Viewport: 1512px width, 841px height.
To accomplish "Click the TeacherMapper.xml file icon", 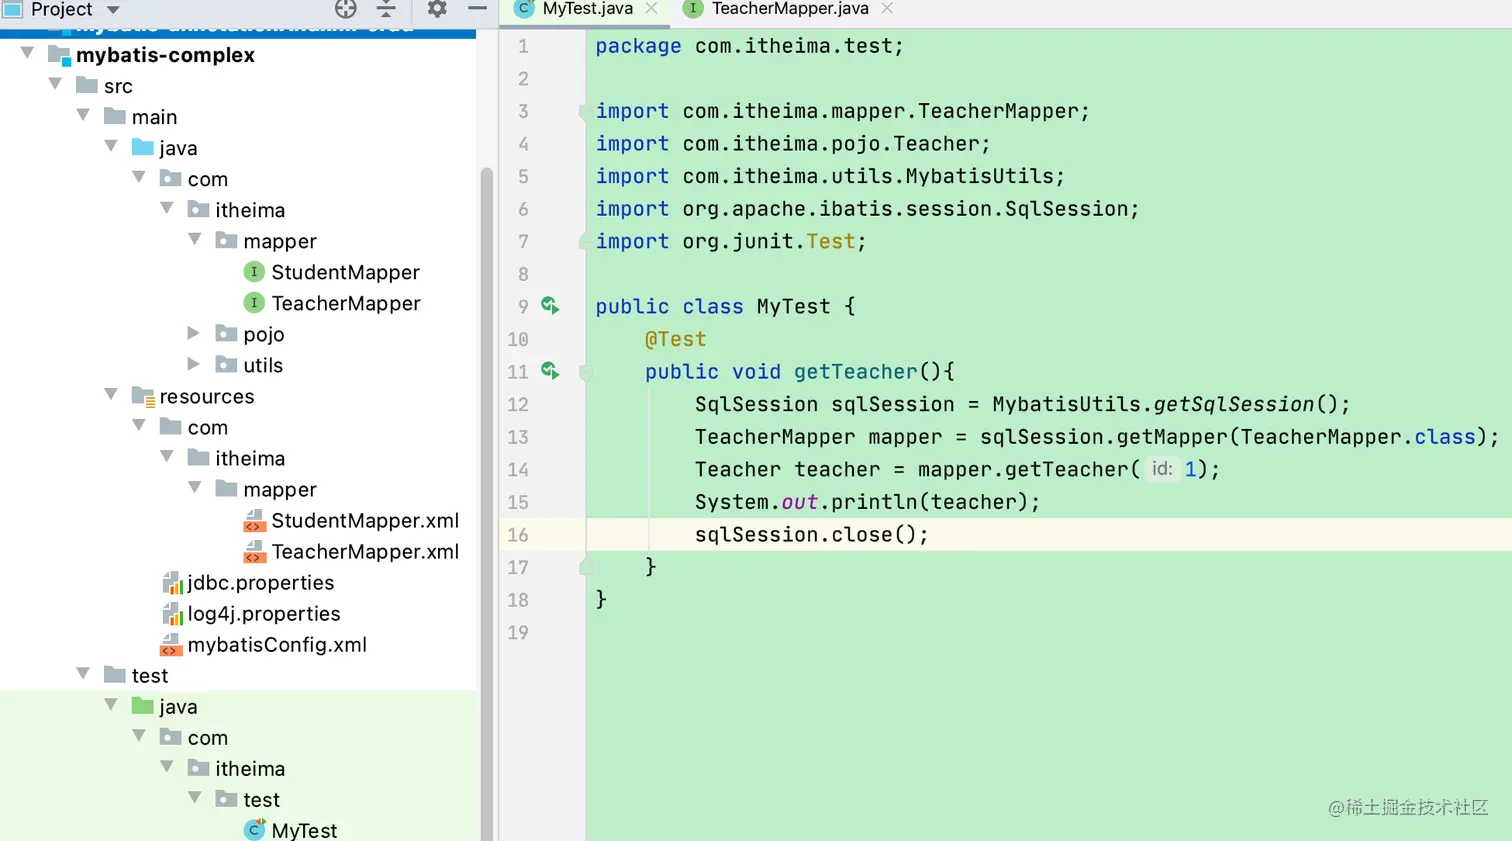I will 254,552.
